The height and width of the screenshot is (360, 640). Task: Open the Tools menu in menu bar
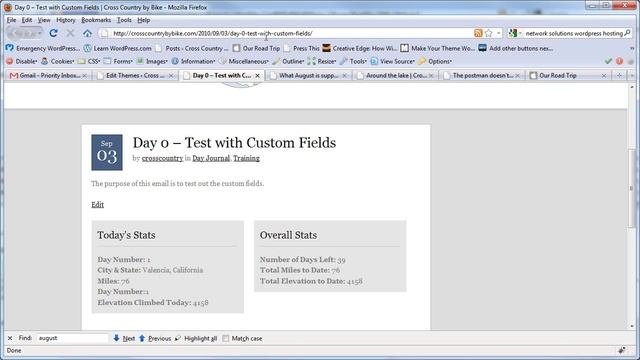[x=124, y=20]
